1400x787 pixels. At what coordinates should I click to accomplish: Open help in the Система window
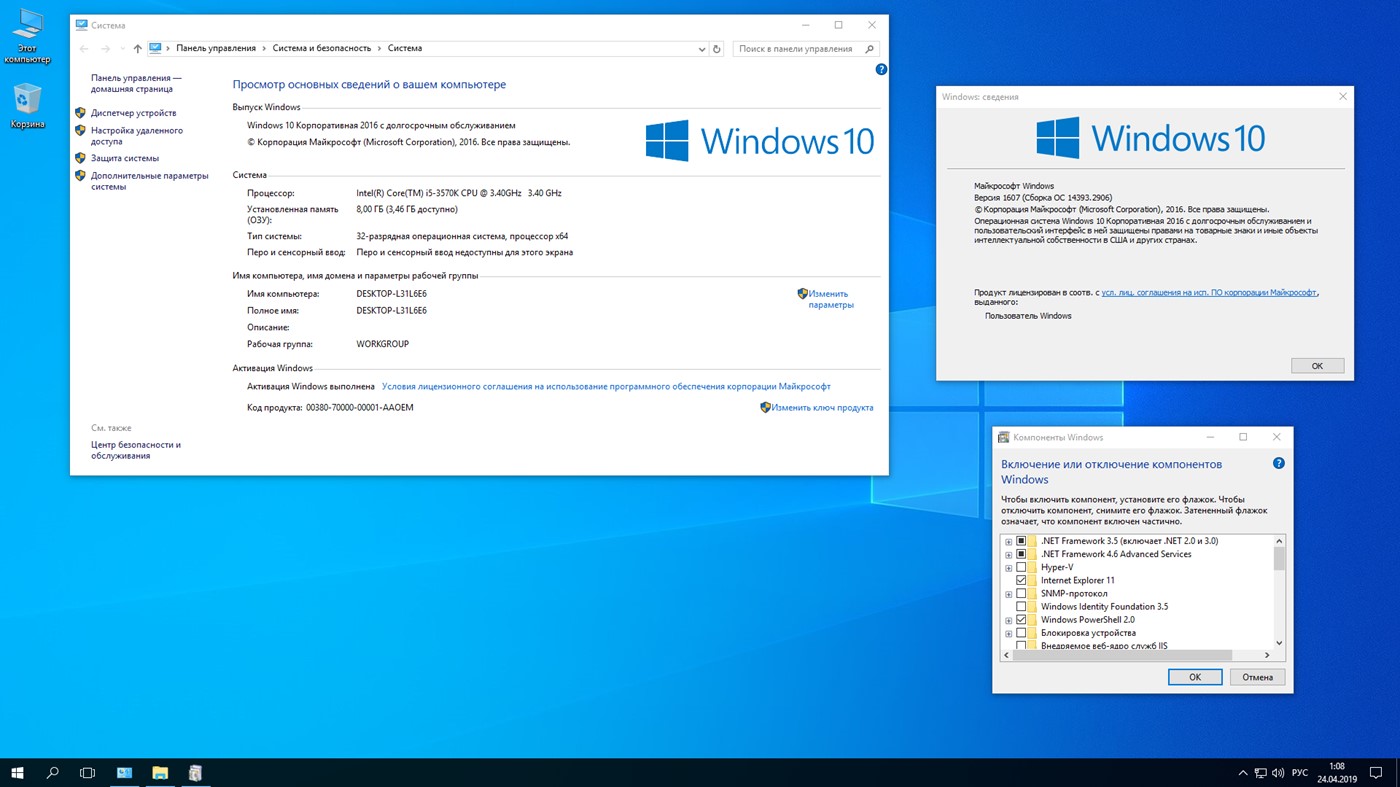pos(881,69)
